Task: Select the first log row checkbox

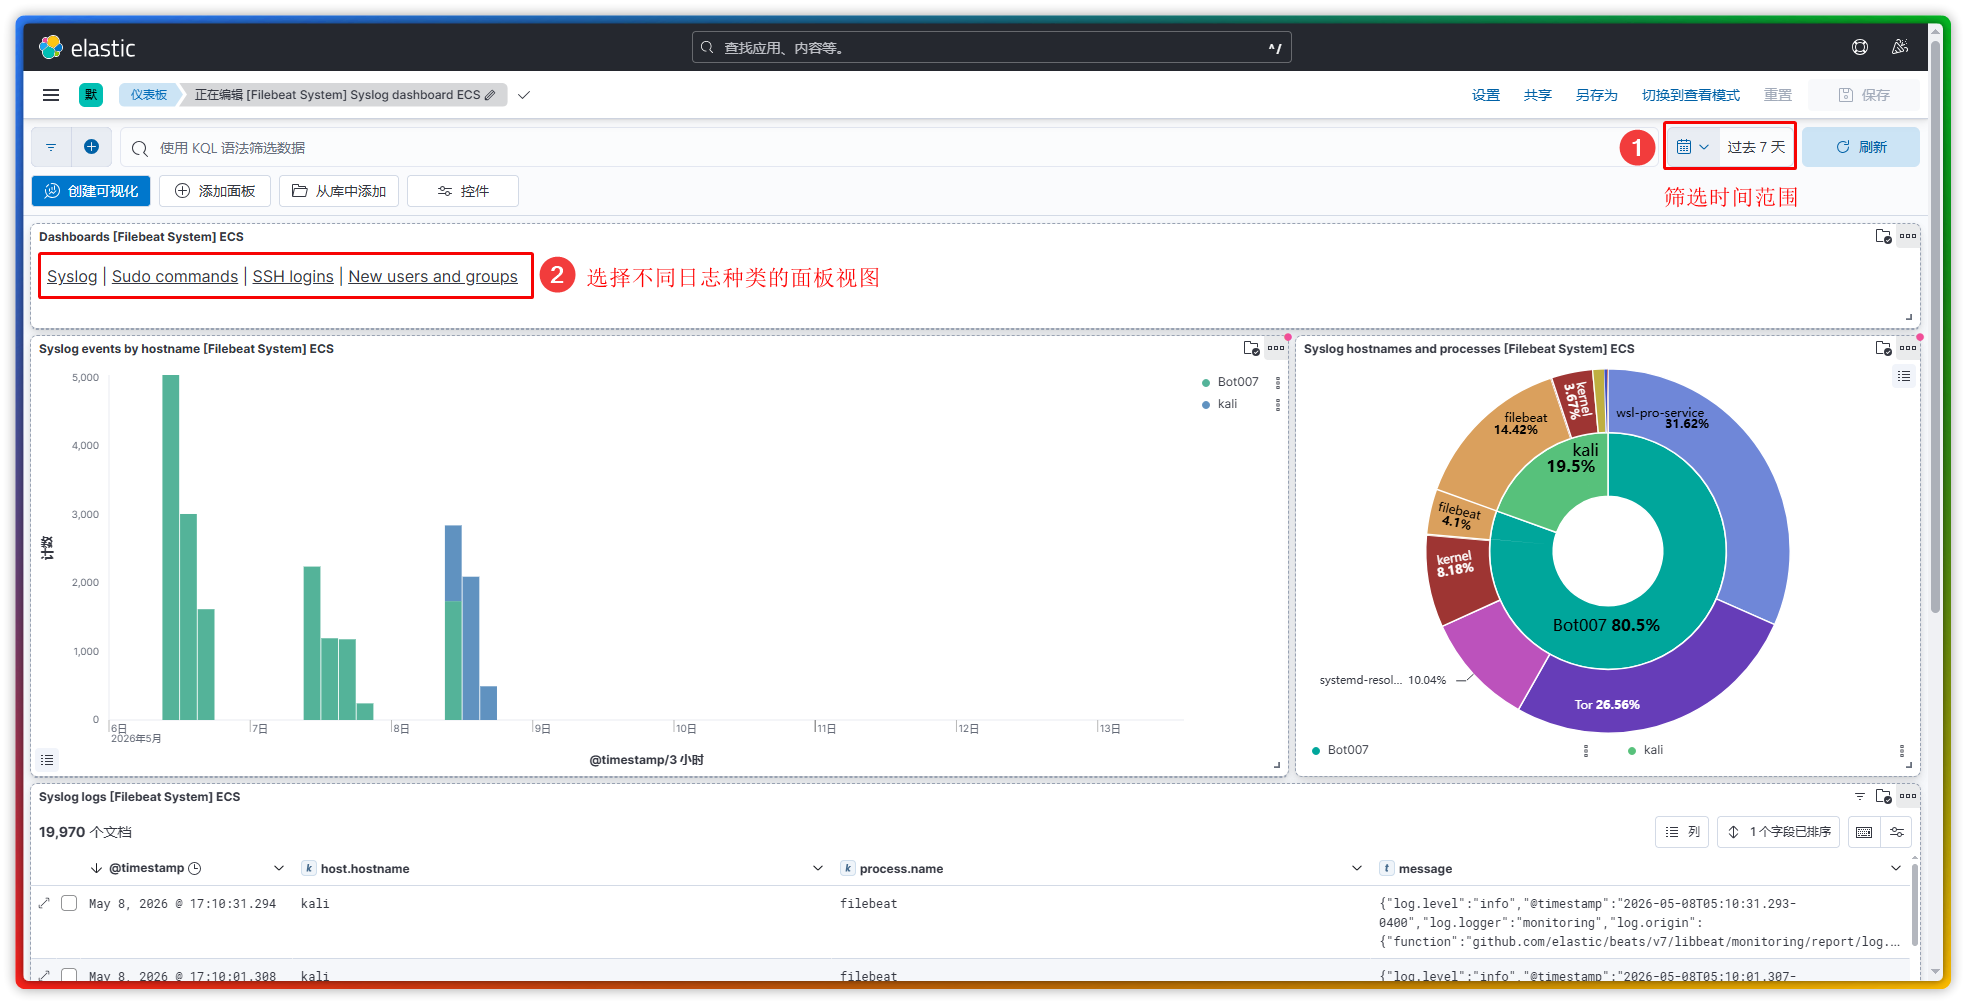Action: point(69,903)
